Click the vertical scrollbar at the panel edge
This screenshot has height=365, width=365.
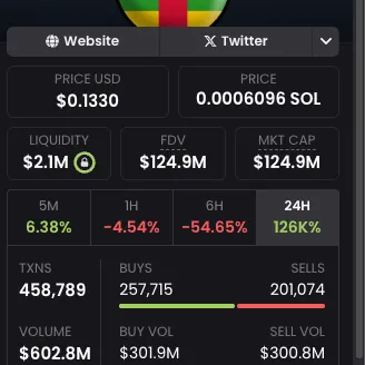click(x=359, y=180)
